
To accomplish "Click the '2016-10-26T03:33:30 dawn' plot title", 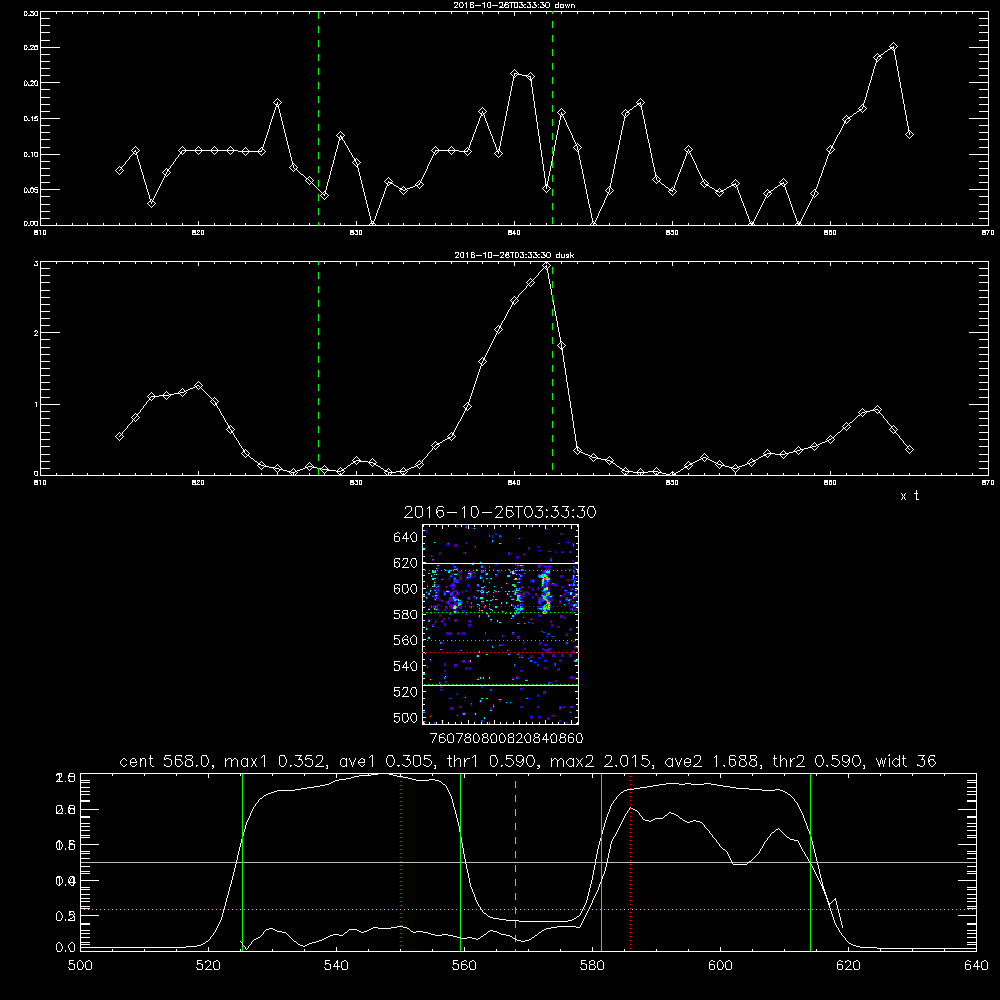I will (514, 5).
